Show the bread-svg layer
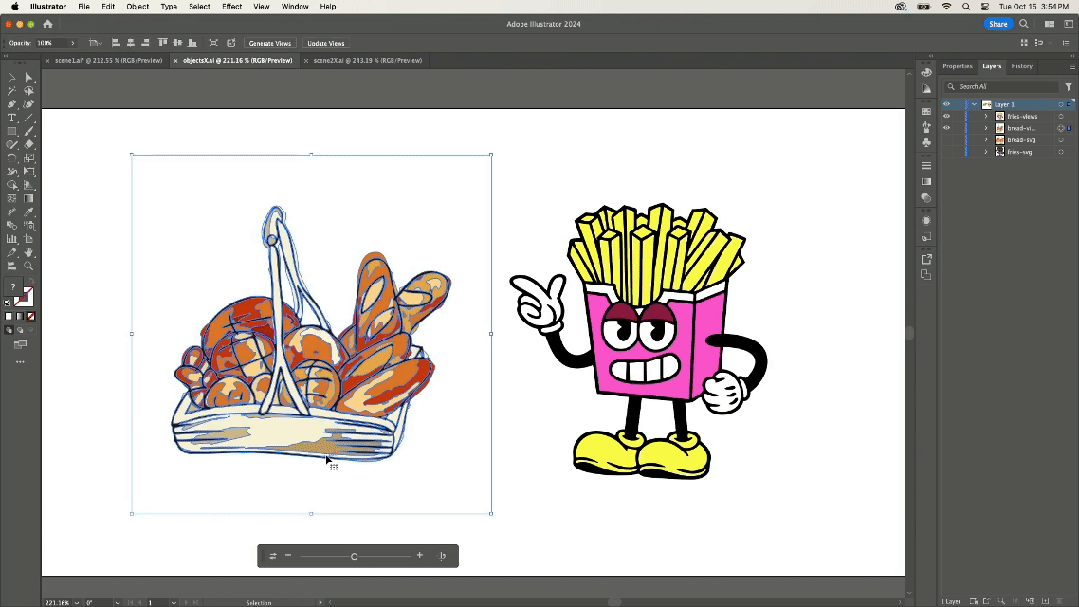The image size is (1079, 607). (946, 140)
